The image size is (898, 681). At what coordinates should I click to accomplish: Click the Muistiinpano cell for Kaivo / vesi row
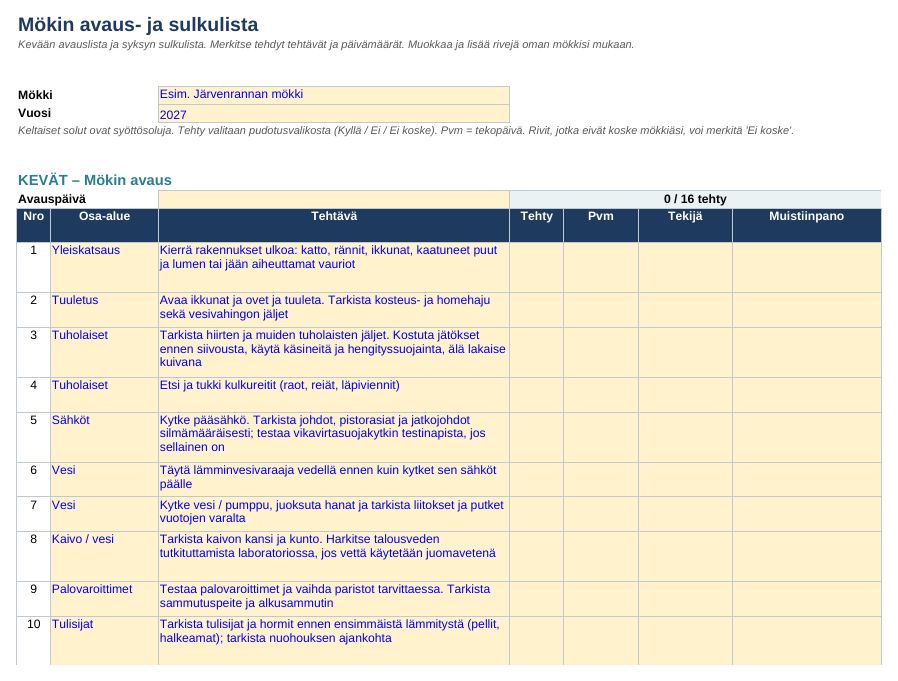(806, 557)
